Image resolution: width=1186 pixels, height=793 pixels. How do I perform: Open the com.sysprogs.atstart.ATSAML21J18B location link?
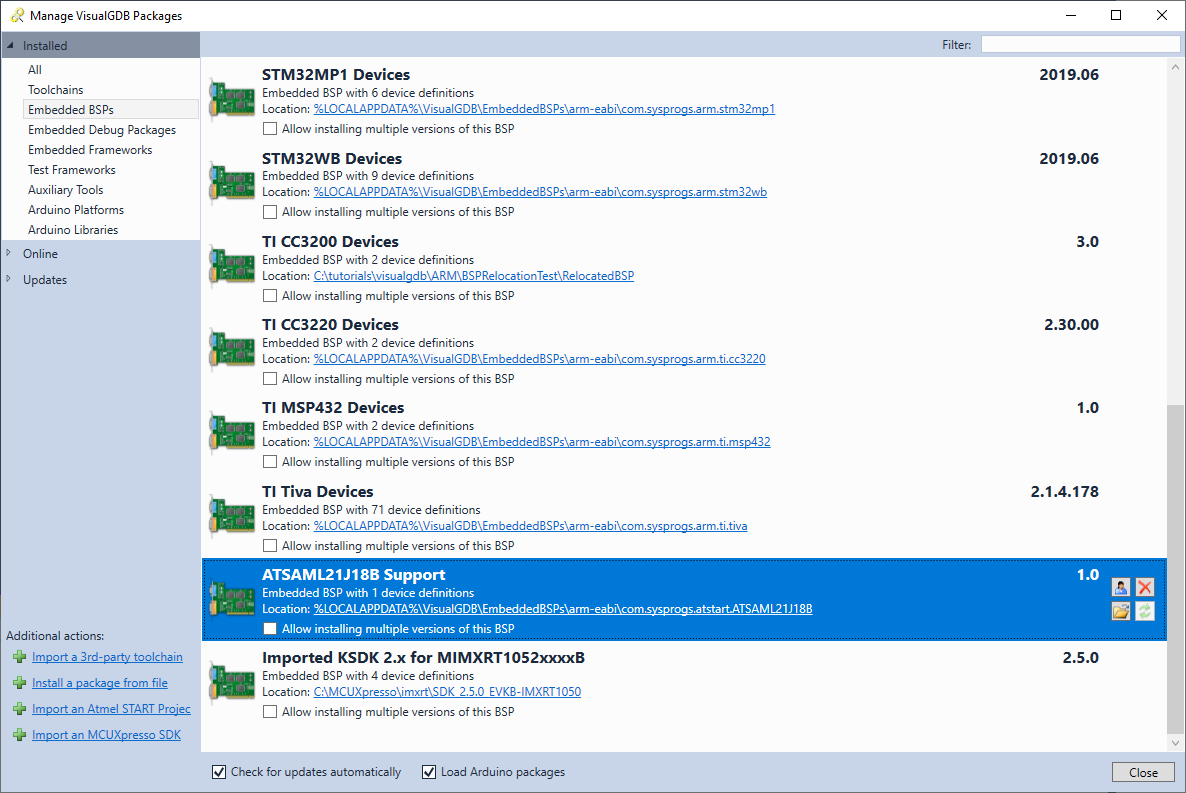point(564,609)
